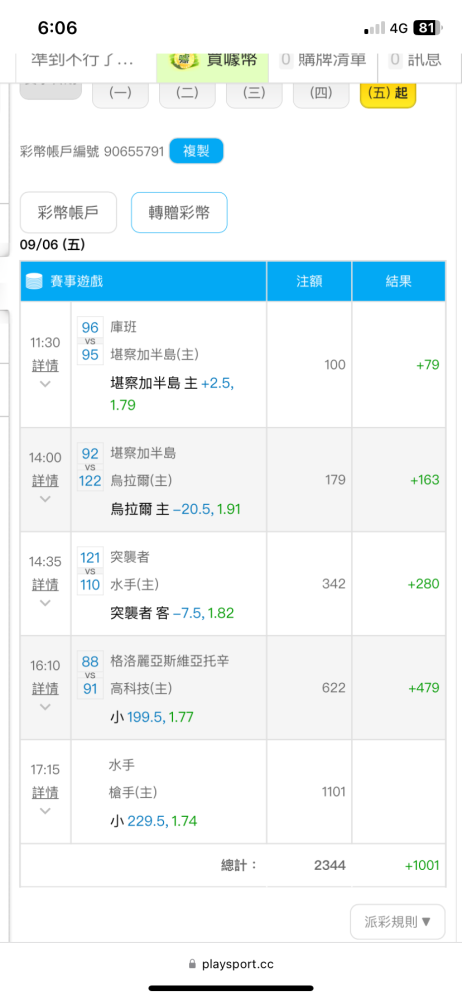Tap the 96 vs 95 score box
This screenshot has width=462, height=1000.
coord(90,341)
